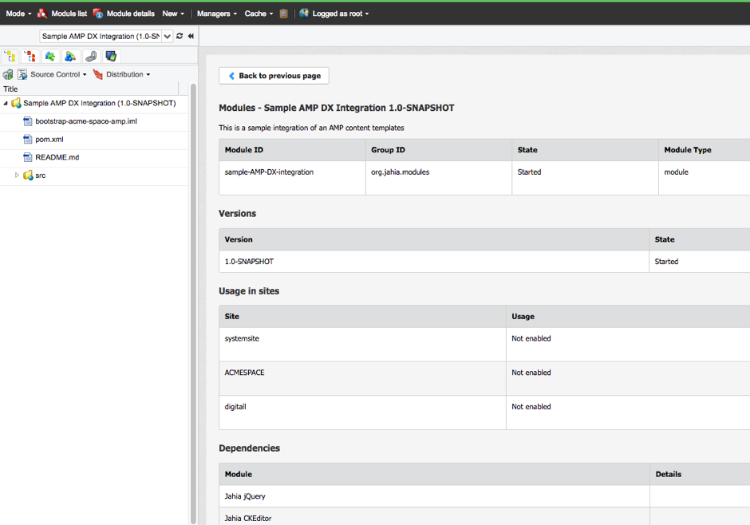Click the Module details info icon
Viewport: 750px width, 525px height.
point(98,13)
